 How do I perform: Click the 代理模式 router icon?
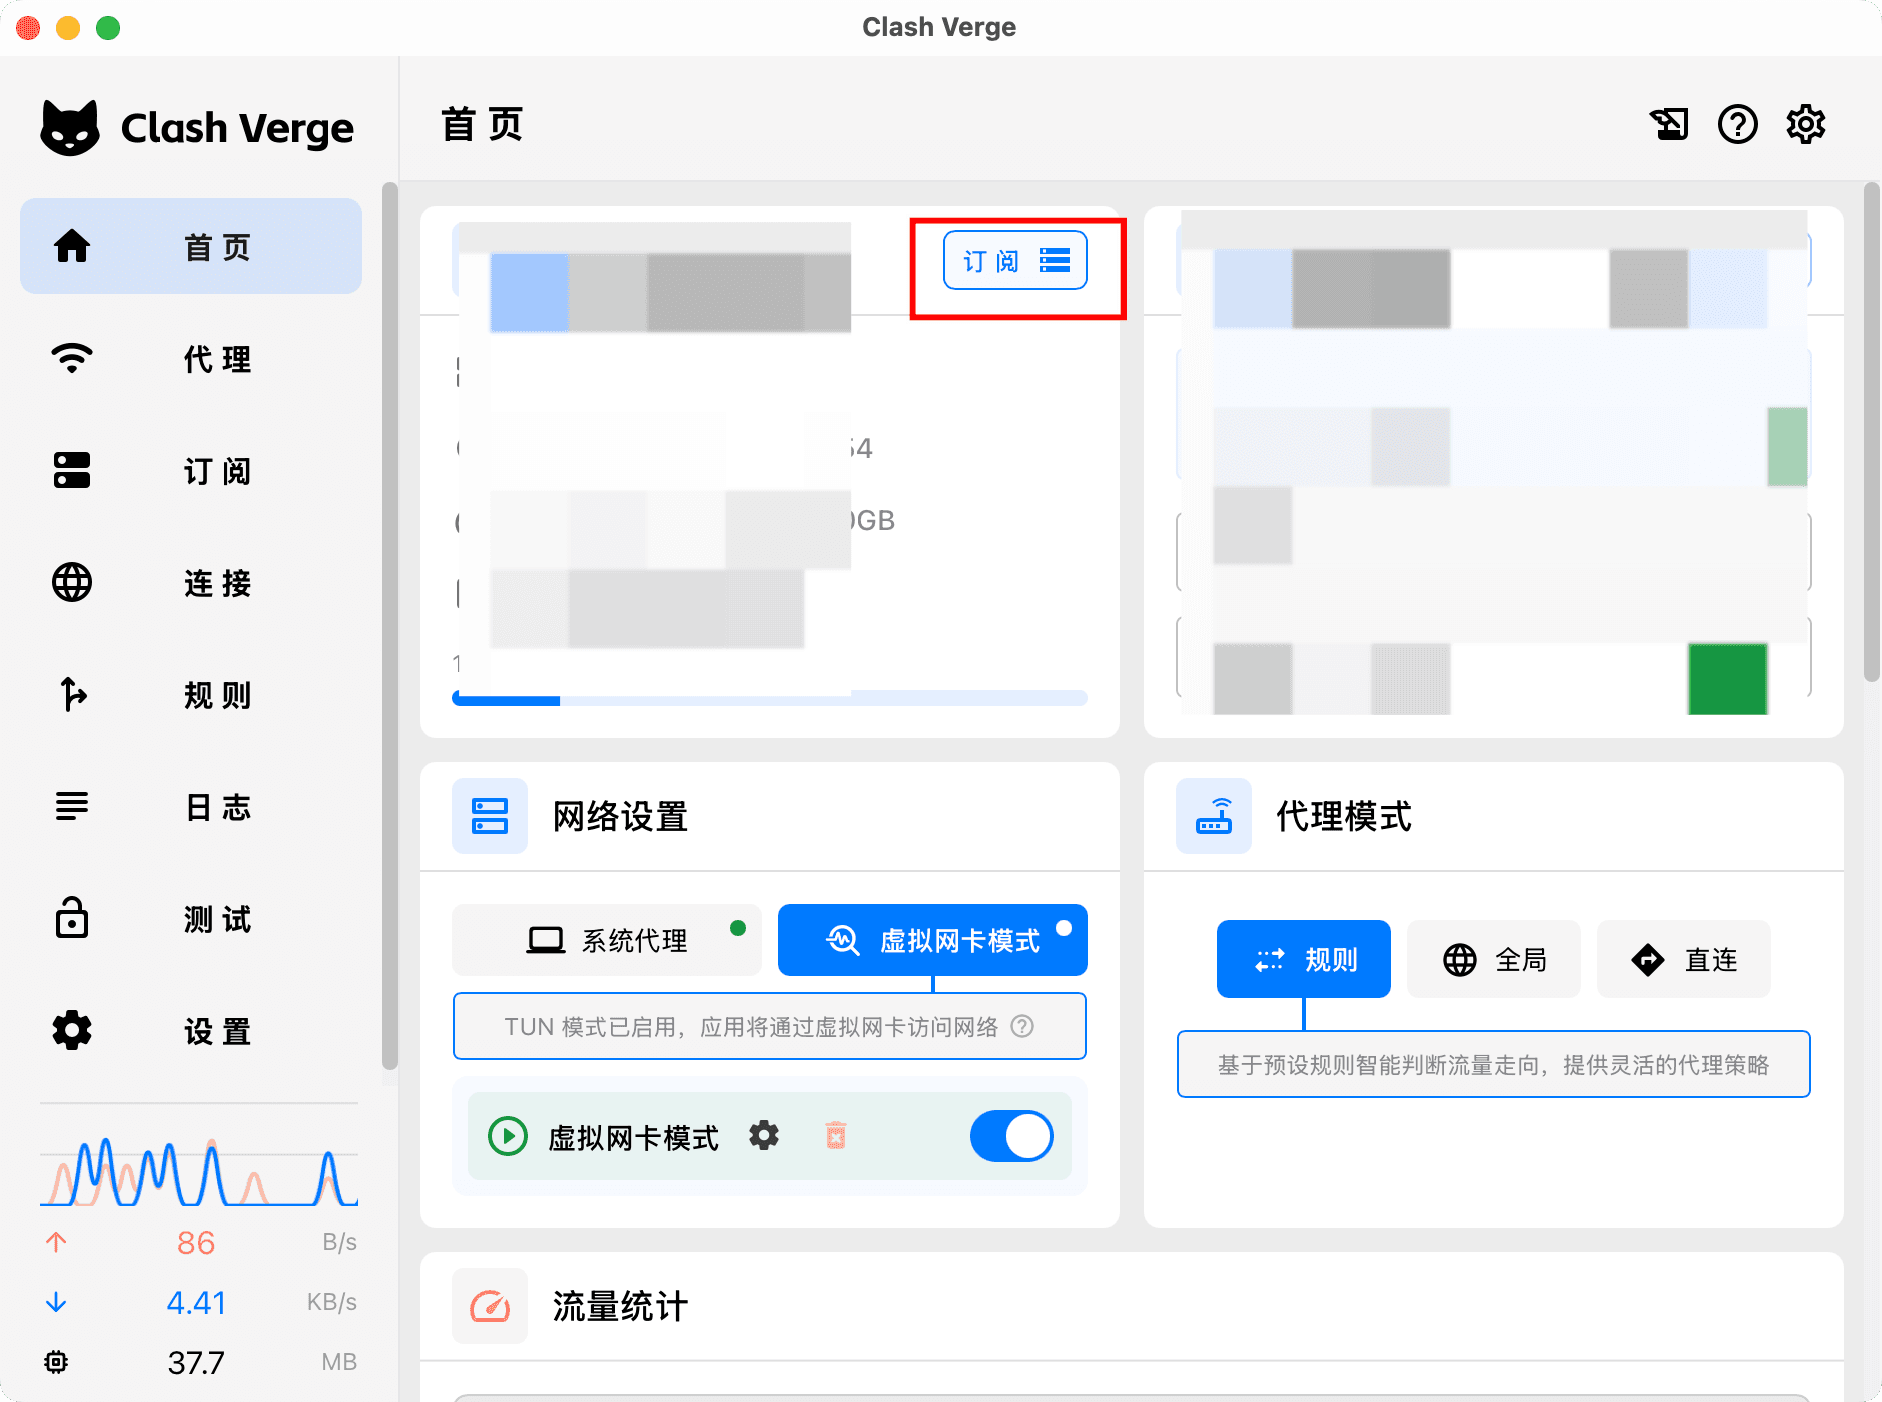coord(1214,816)
